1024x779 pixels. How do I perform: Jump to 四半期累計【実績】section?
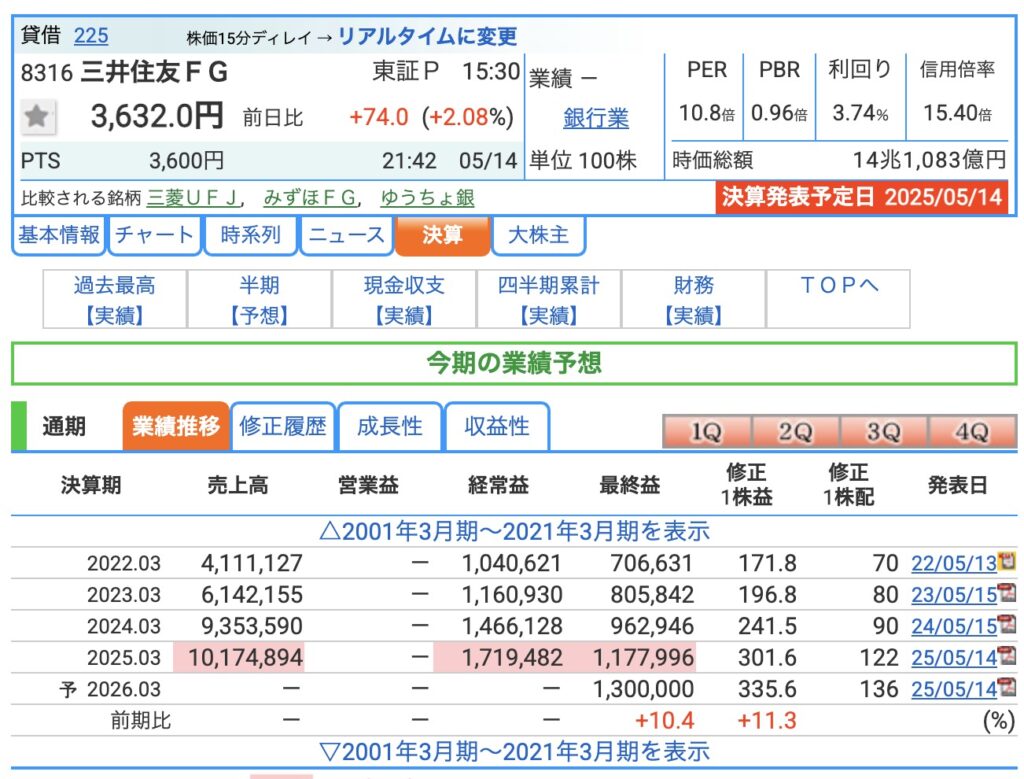click(x=549, y=300)
